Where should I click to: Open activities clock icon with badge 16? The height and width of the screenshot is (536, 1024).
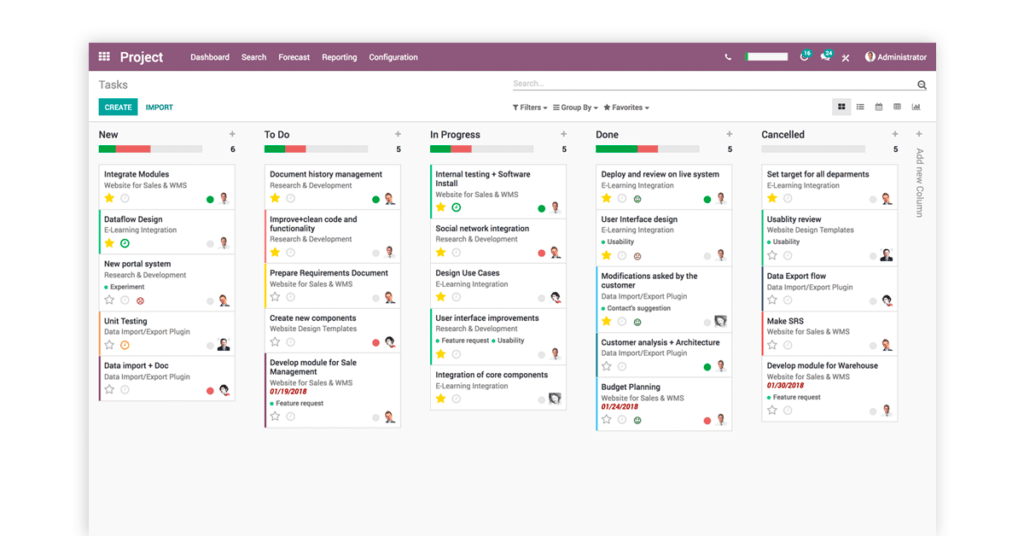[x=804, y=57]
